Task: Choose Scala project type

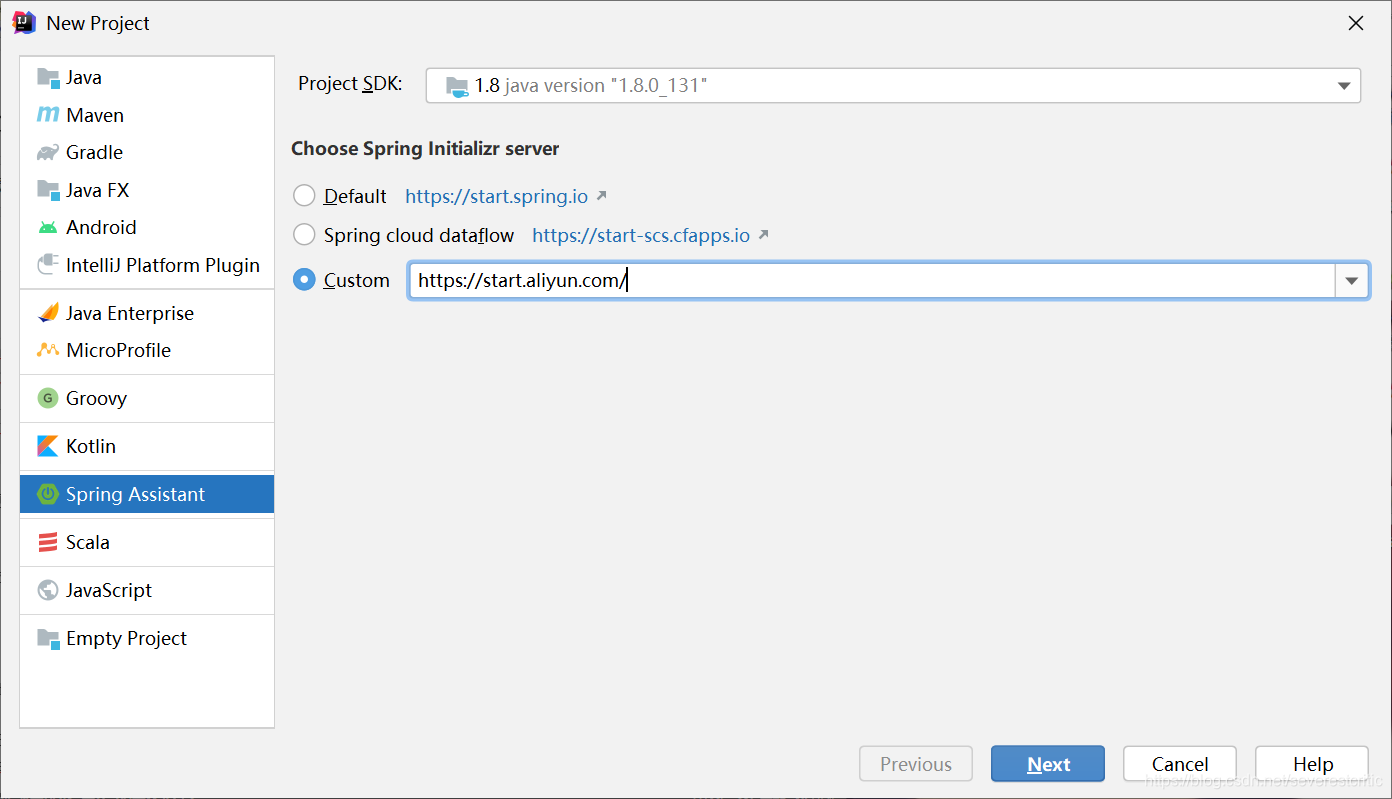Action: pos(147,542)
